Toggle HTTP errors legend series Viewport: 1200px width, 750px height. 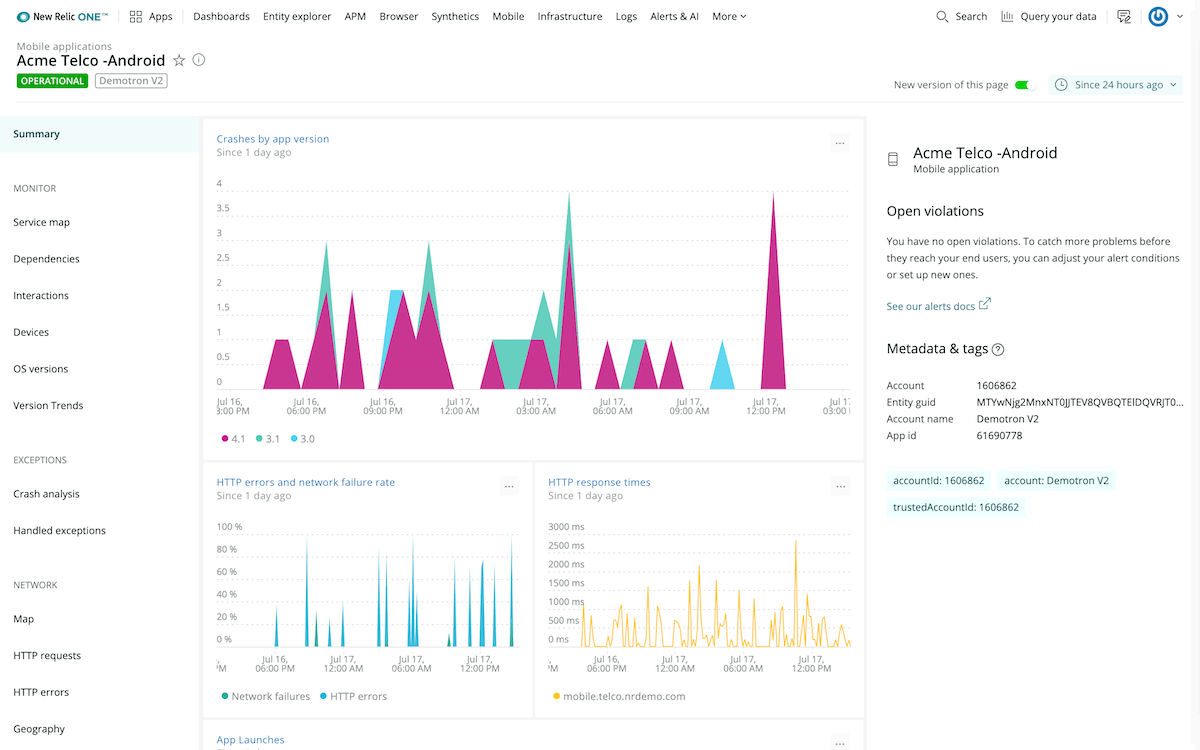[x=353, y=696]
